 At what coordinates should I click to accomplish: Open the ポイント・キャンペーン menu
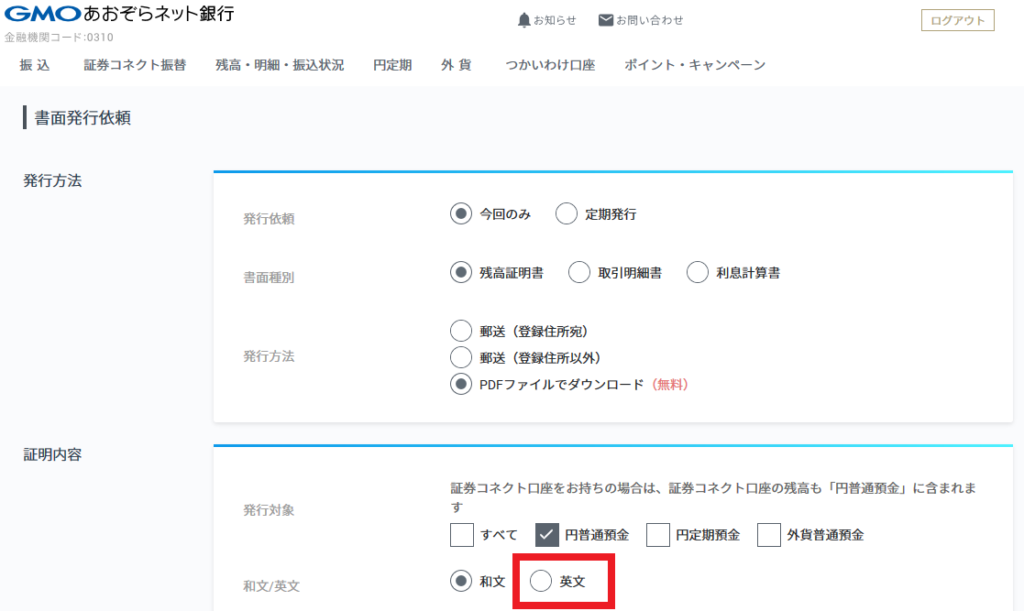(x=695, y=65)
